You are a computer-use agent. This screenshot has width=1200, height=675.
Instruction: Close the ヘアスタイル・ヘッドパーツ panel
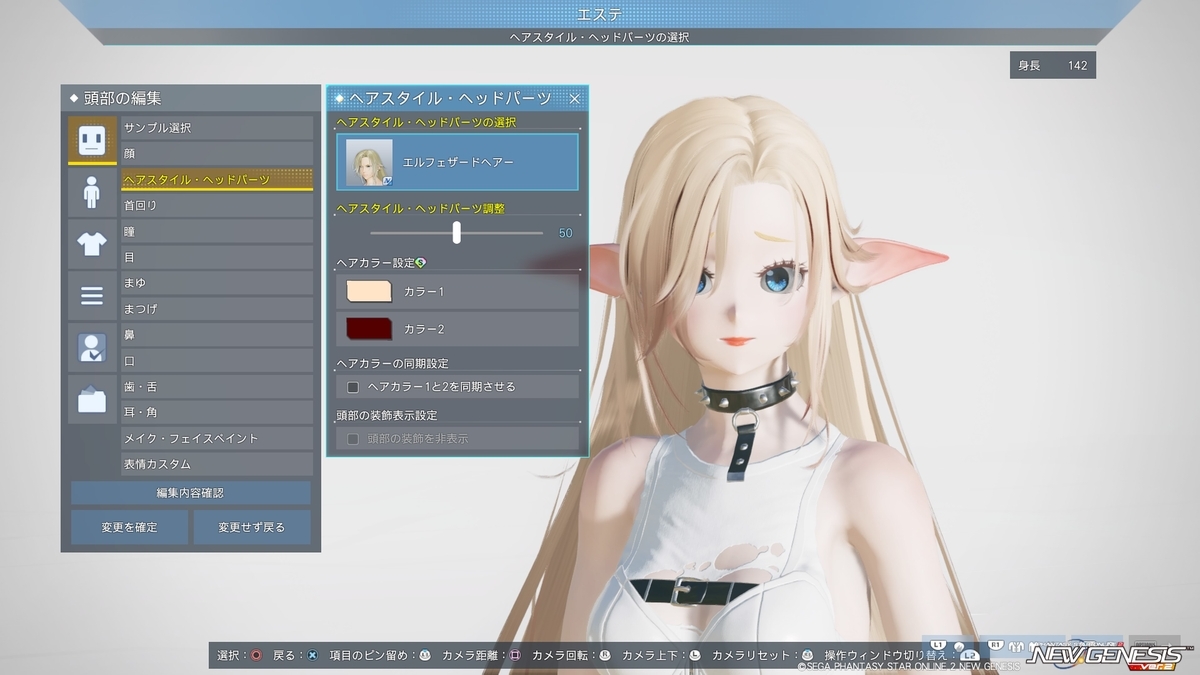pyautogui.click(x=575, y=98)
